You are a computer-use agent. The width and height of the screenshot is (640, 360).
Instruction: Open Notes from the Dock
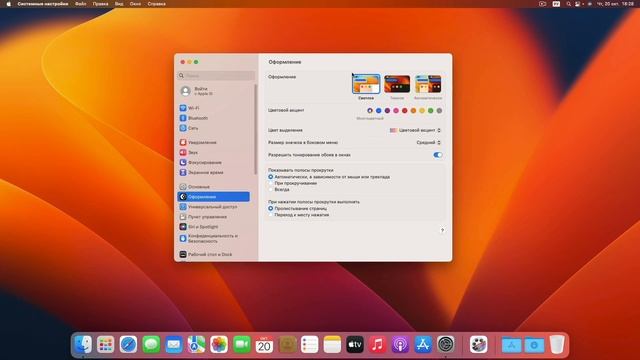click(332, 344)
